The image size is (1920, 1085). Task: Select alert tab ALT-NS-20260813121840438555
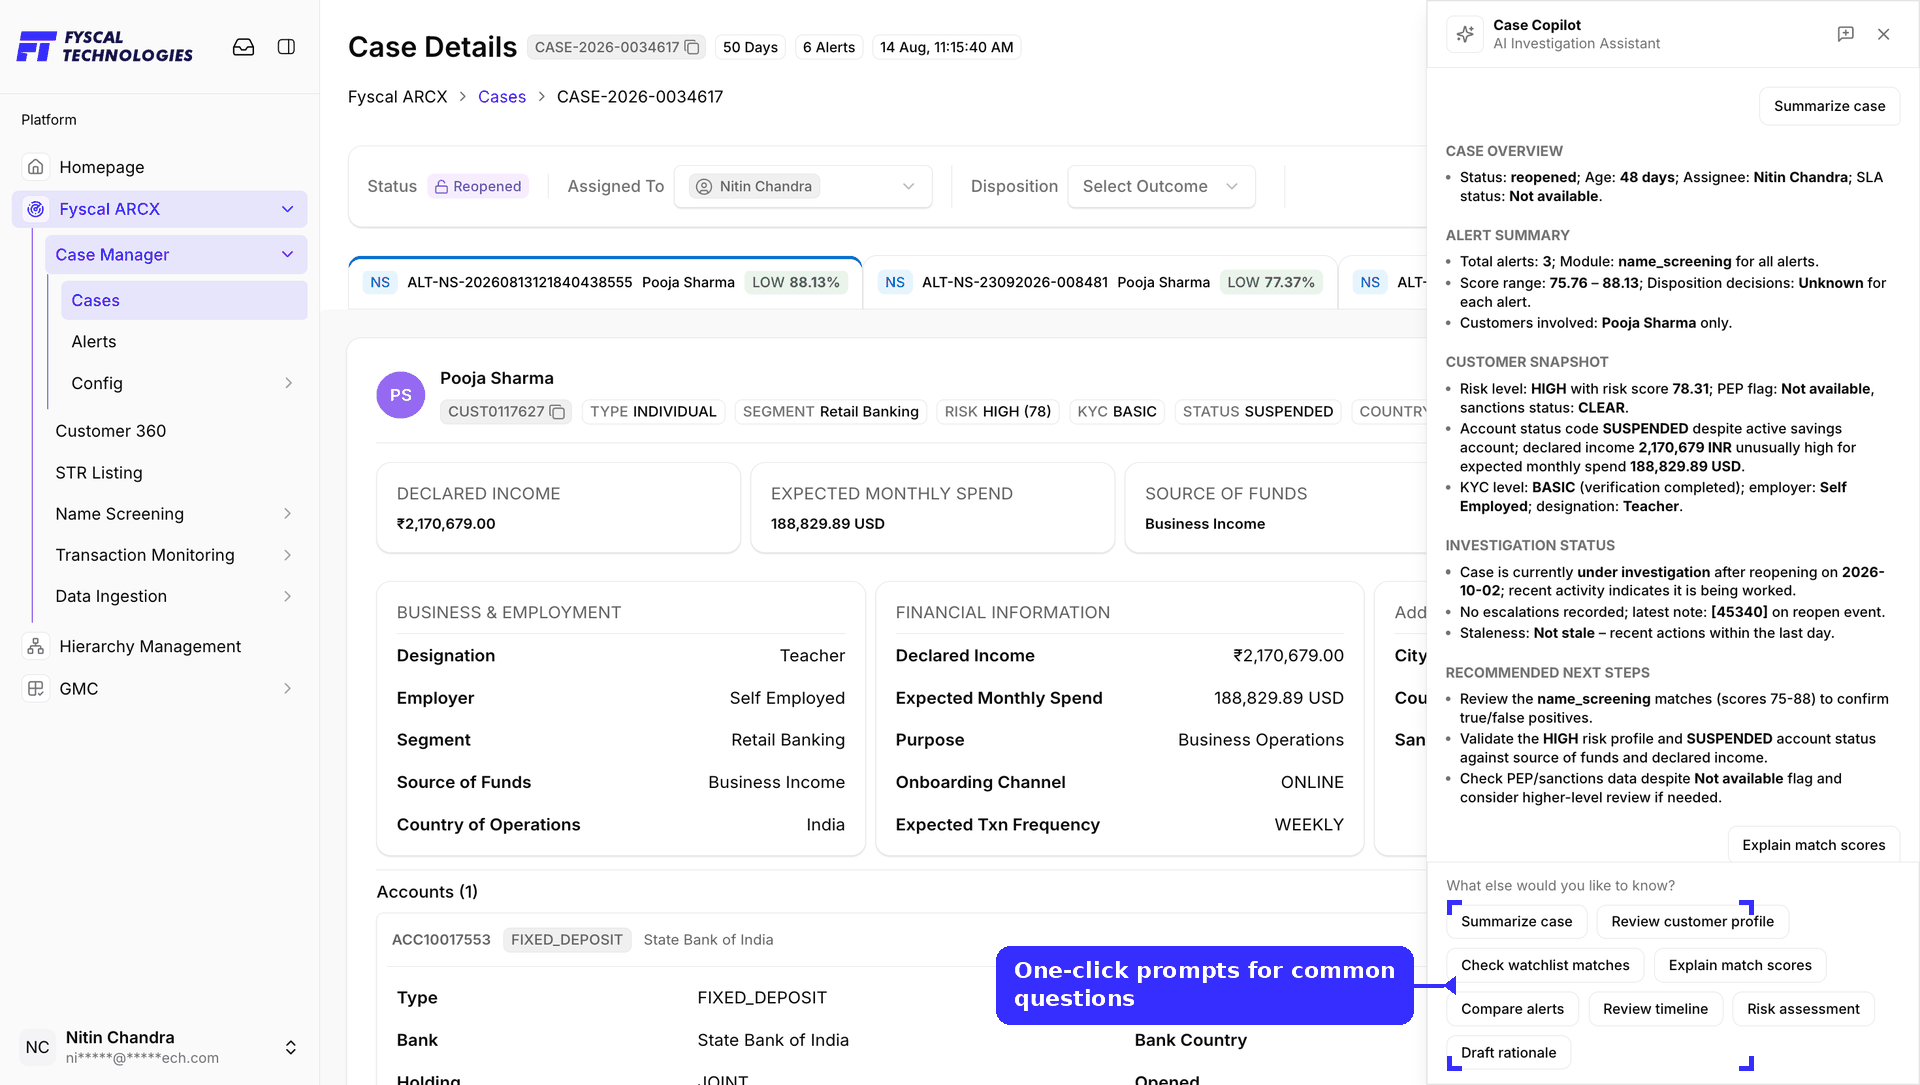605,283
